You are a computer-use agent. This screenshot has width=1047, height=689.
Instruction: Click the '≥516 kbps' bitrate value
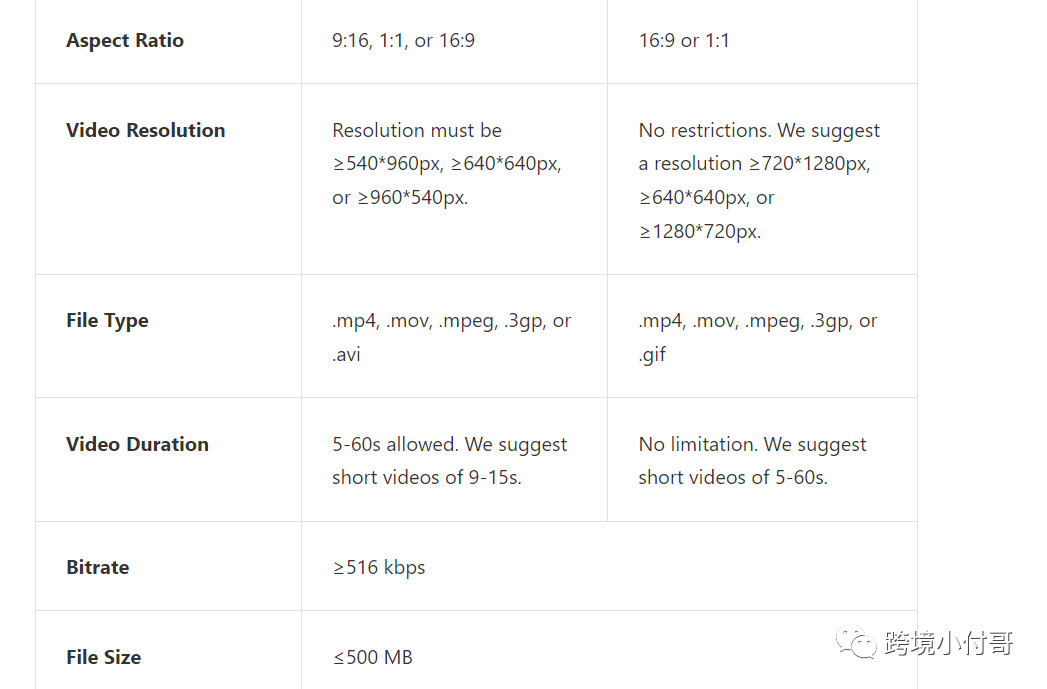(379, 567)
